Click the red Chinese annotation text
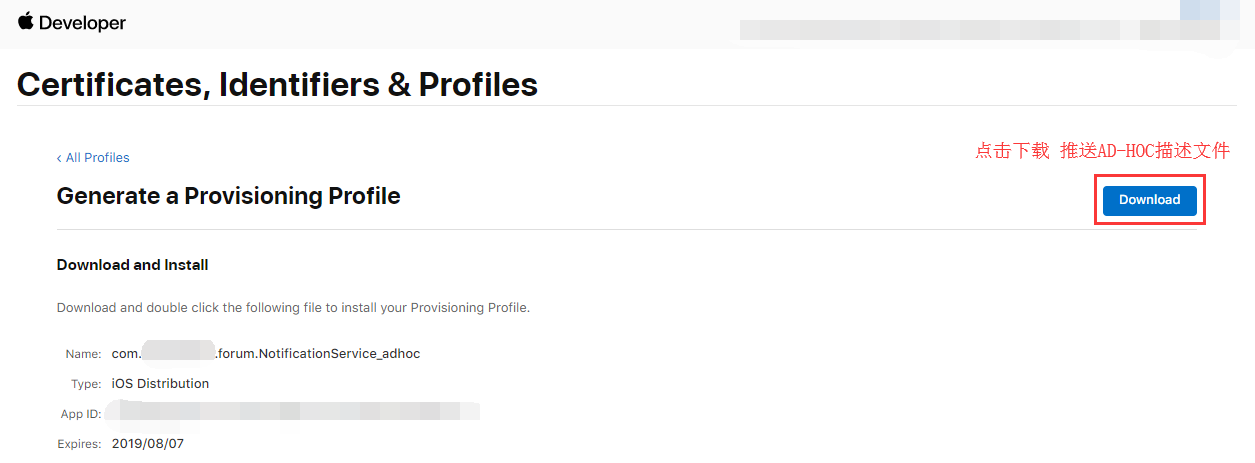 [x=1102, y=151]
